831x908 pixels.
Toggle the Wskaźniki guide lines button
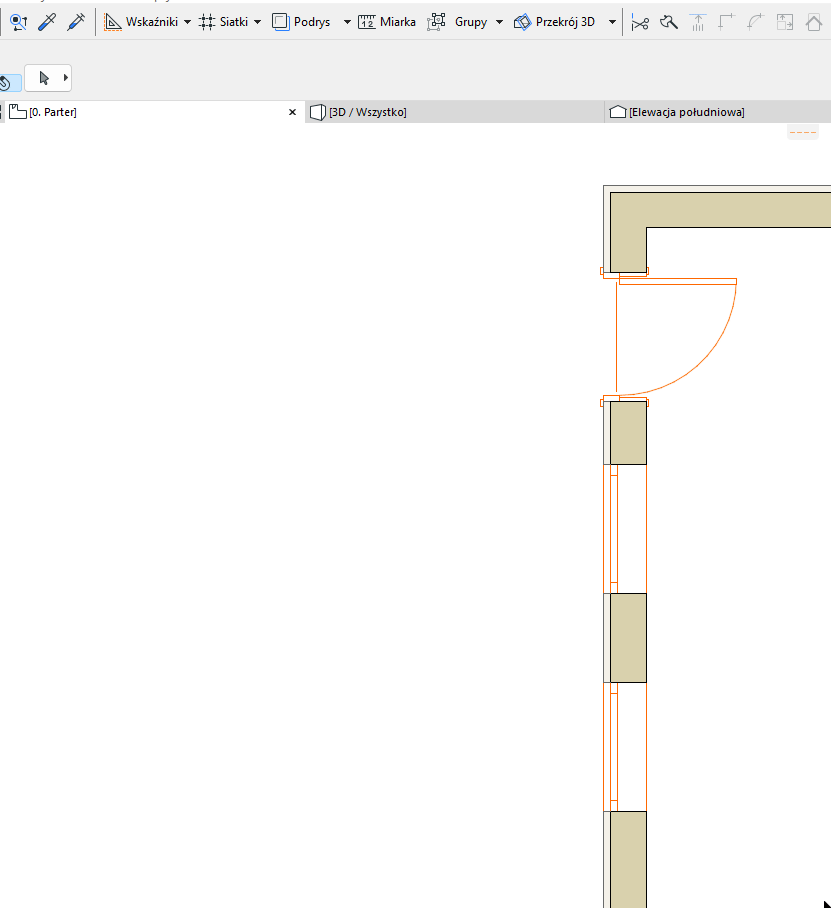coord(143,21)
